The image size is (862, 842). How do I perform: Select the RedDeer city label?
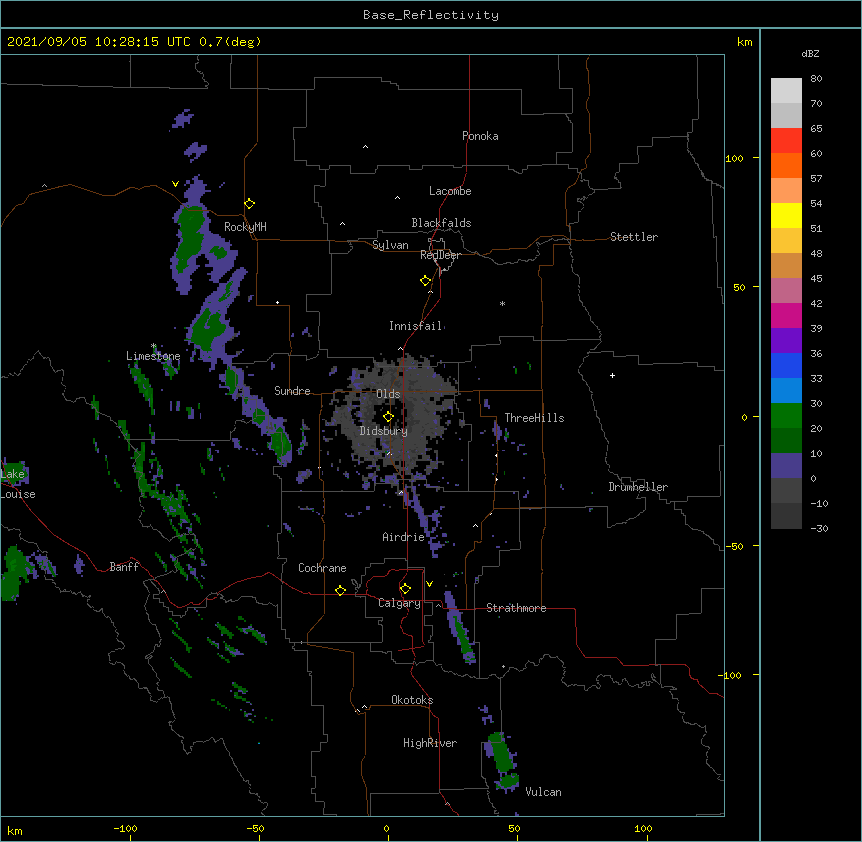coord(440,255)
